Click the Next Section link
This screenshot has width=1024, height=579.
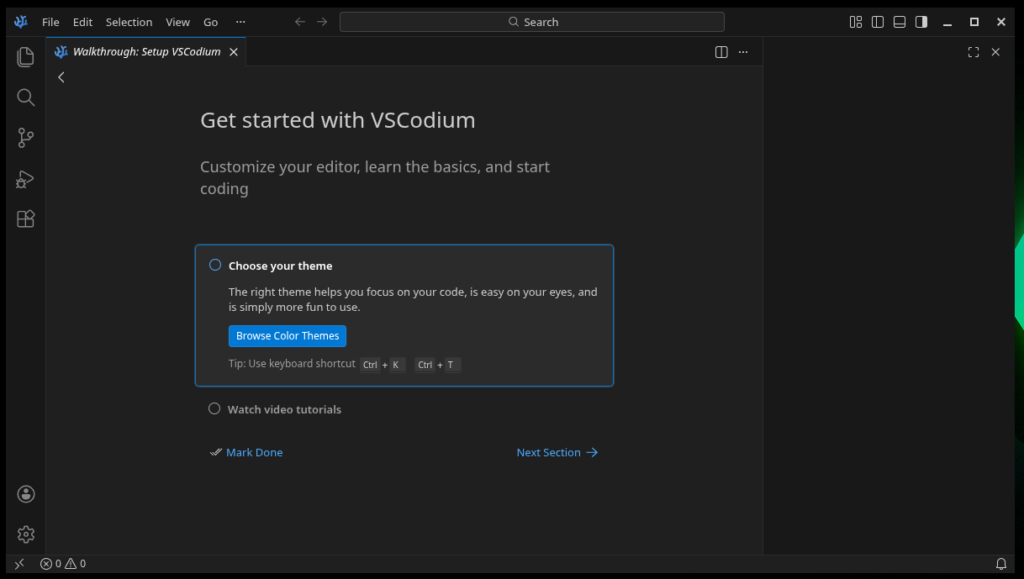click(x=557, y=452)
